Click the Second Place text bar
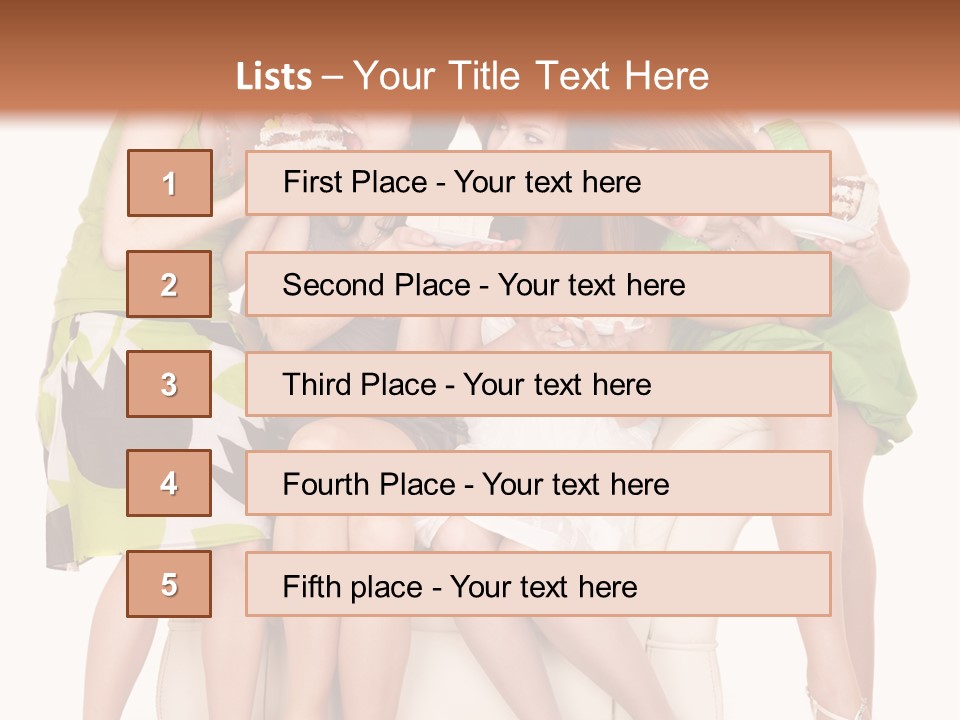Screen dimensions: 960x720 538,284
